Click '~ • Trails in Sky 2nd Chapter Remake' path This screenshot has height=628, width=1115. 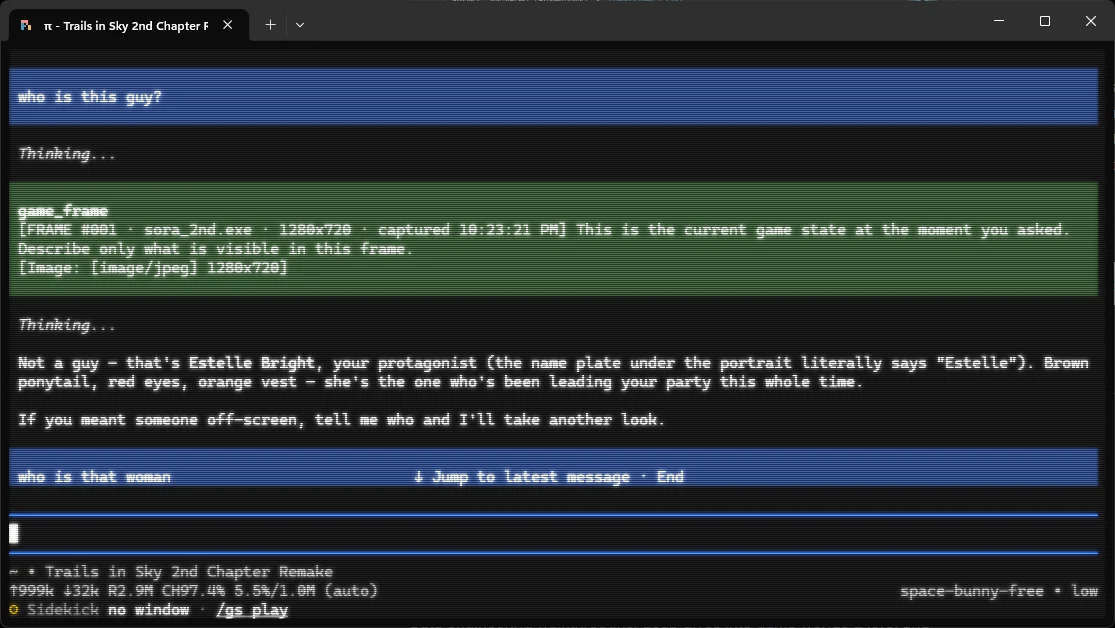[171, 572]
